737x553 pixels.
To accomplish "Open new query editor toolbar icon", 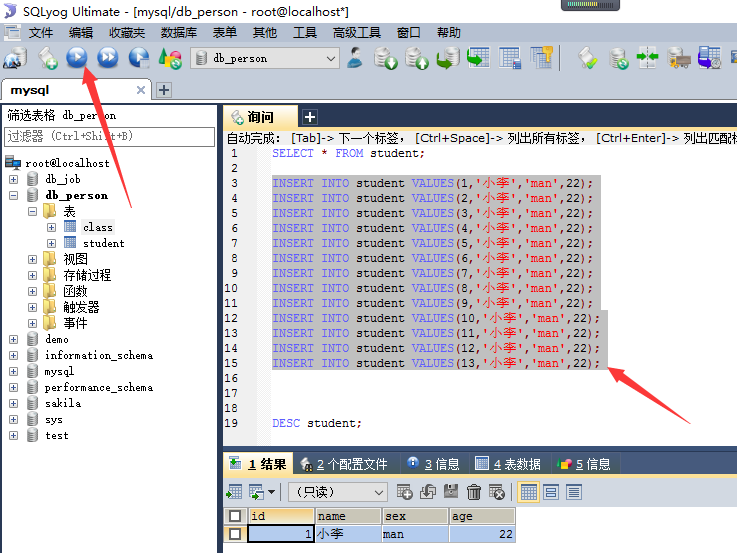I will tap(47, 58).
